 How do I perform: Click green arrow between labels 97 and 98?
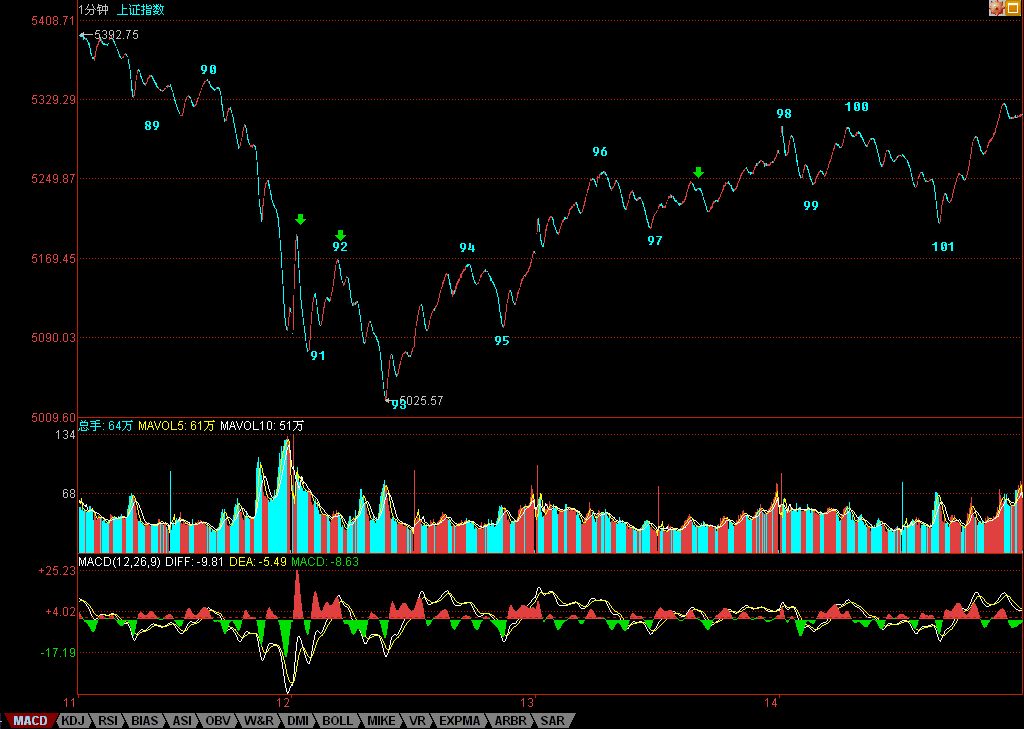tap(698, 173)
